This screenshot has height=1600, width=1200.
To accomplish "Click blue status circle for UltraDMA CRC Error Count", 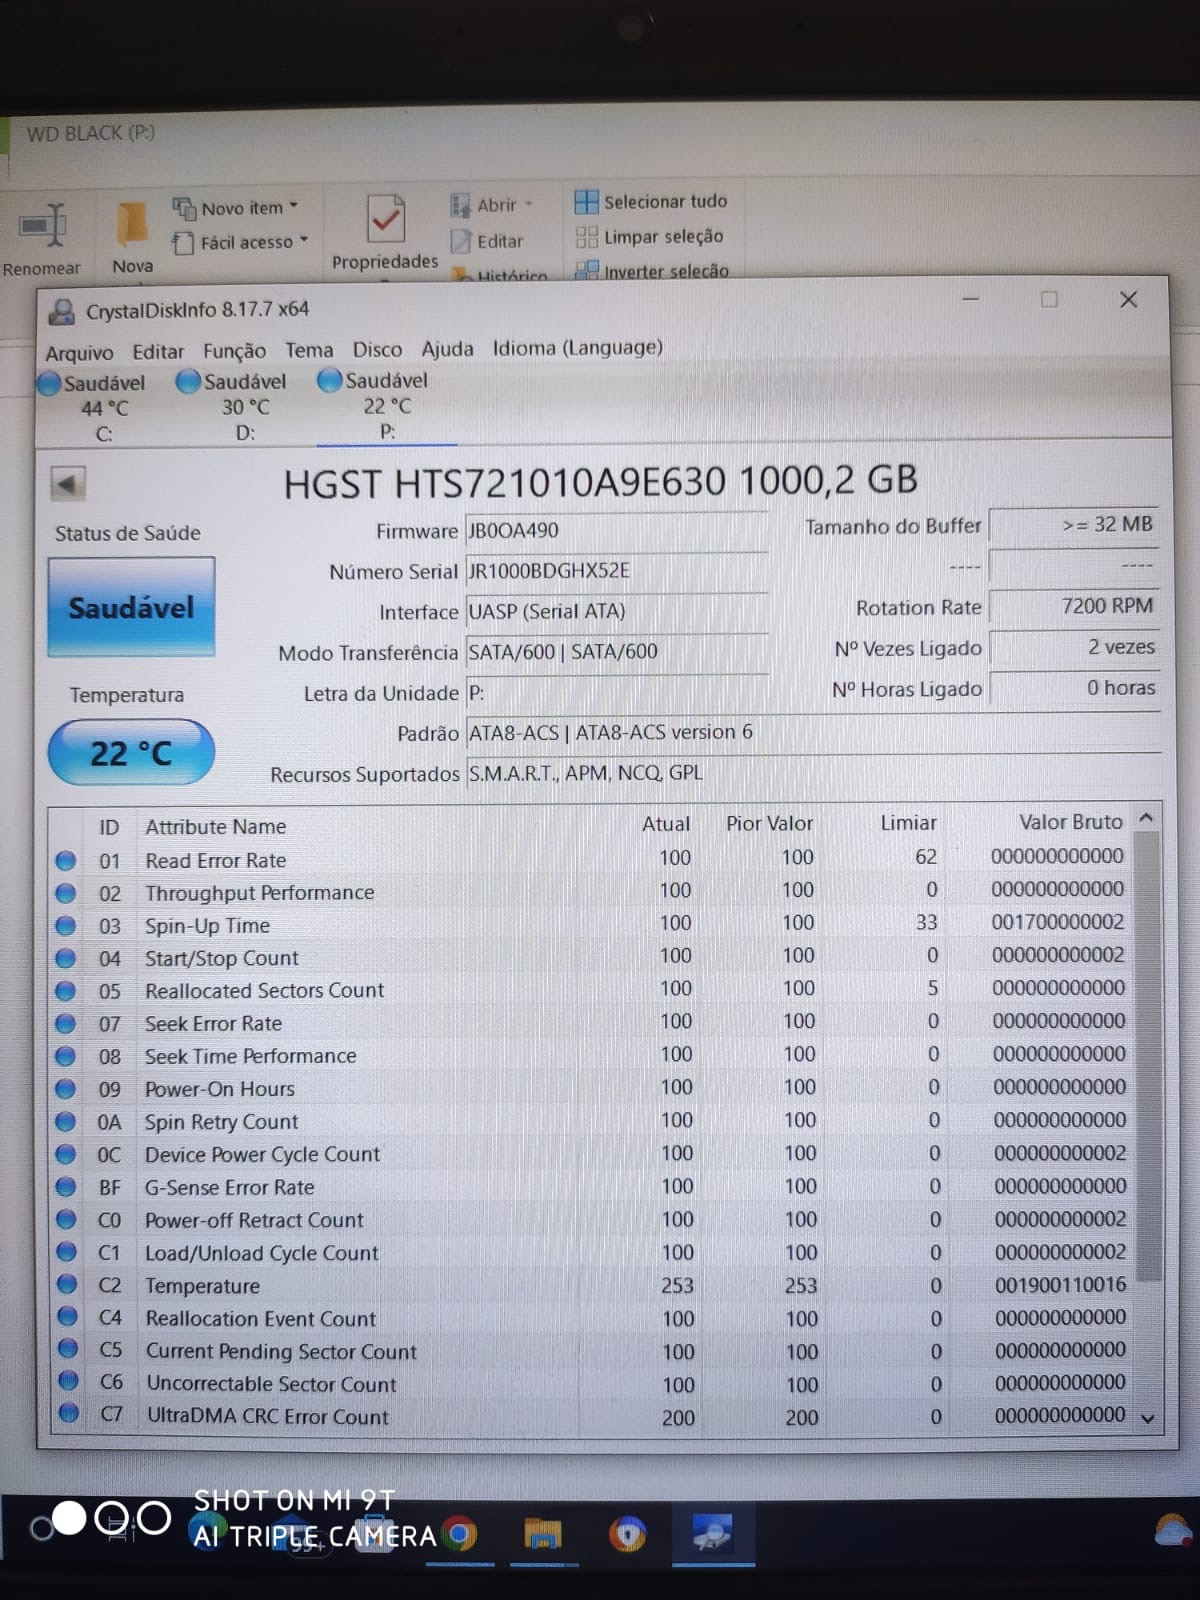I will point(68,1414).
